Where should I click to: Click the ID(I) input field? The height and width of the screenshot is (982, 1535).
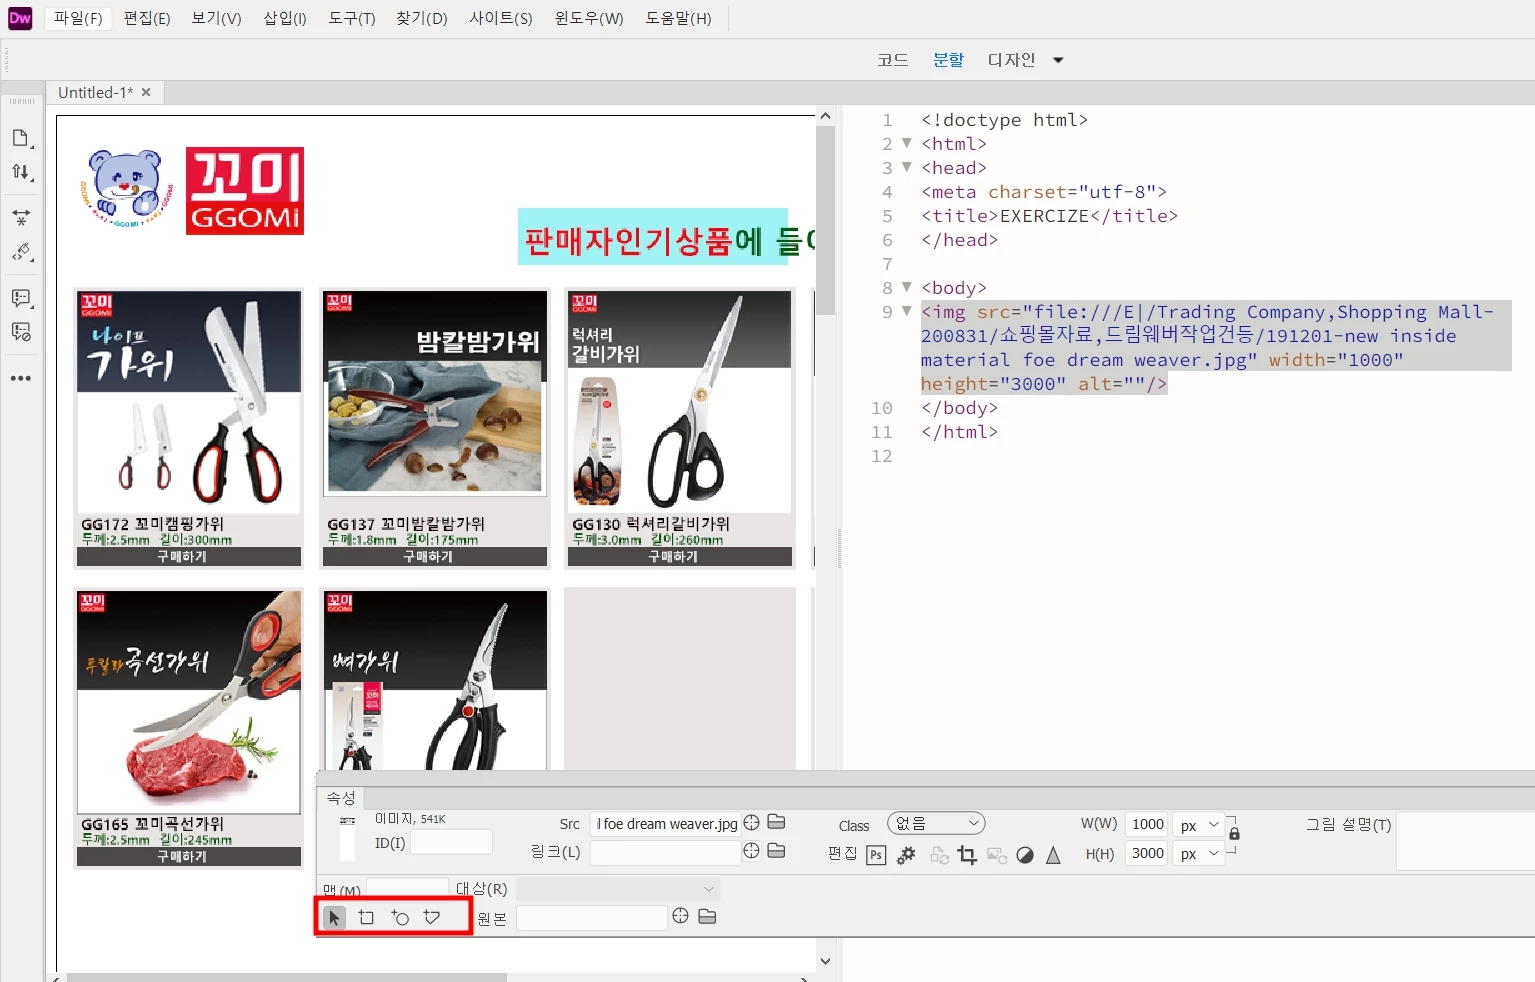click(x=451, y=843)
